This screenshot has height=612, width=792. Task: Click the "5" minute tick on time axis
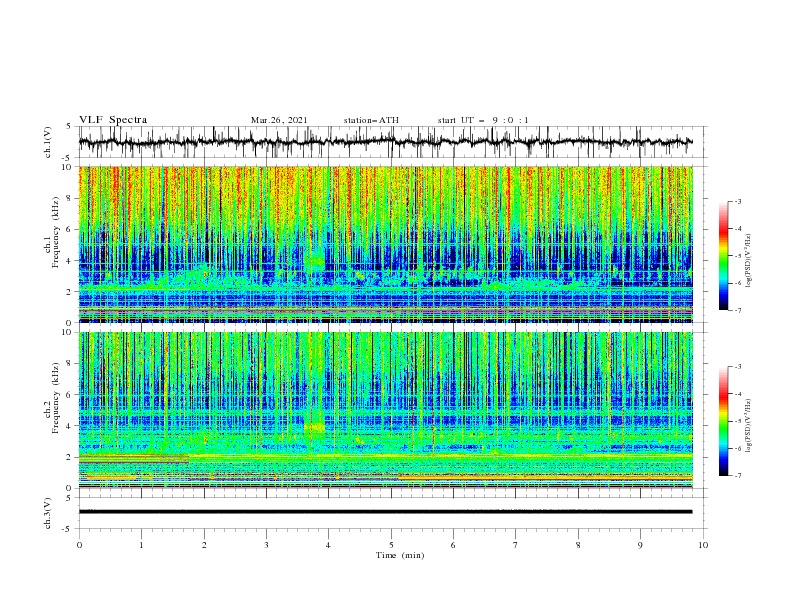[391, 545]
